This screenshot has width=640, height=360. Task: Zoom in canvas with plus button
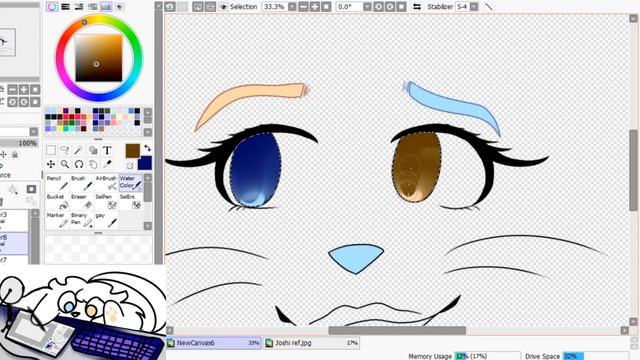pos(315,7)
